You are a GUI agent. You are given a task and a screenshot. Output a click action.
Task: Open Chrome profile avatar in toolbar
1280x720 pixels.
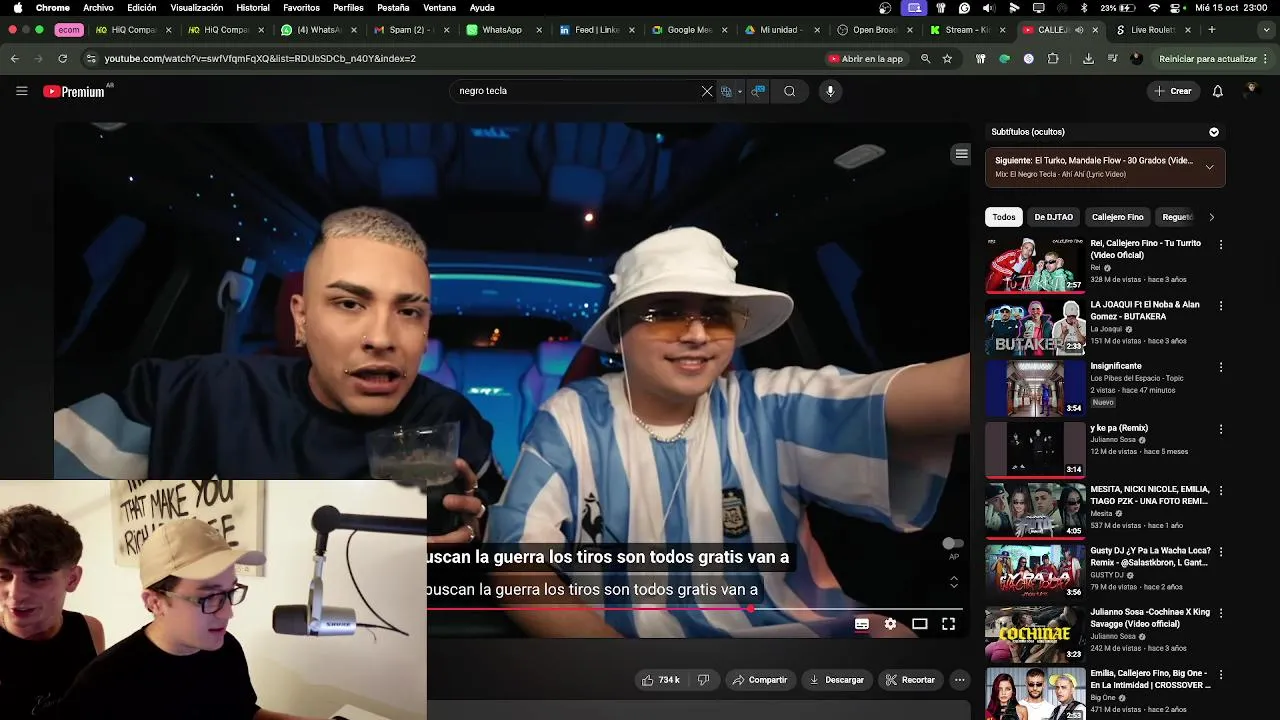coord(1136,59)
